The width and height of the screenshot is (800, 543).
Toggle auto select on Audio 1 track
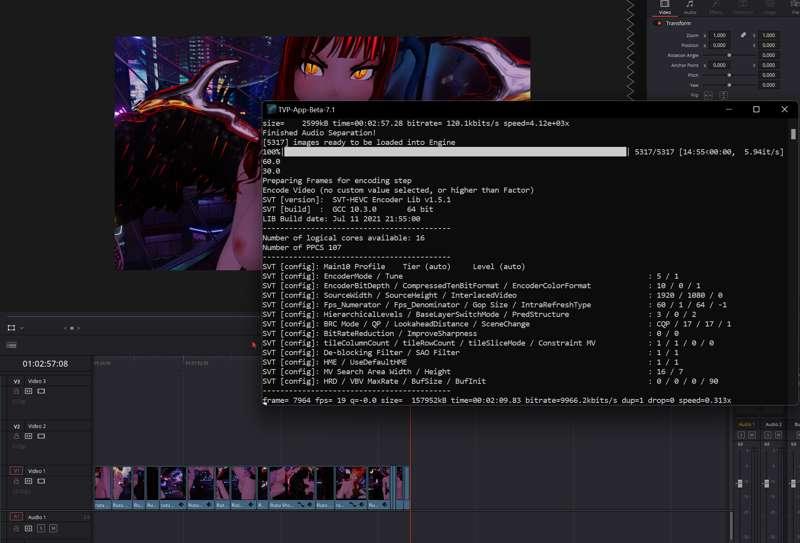[x=29, y=529]
